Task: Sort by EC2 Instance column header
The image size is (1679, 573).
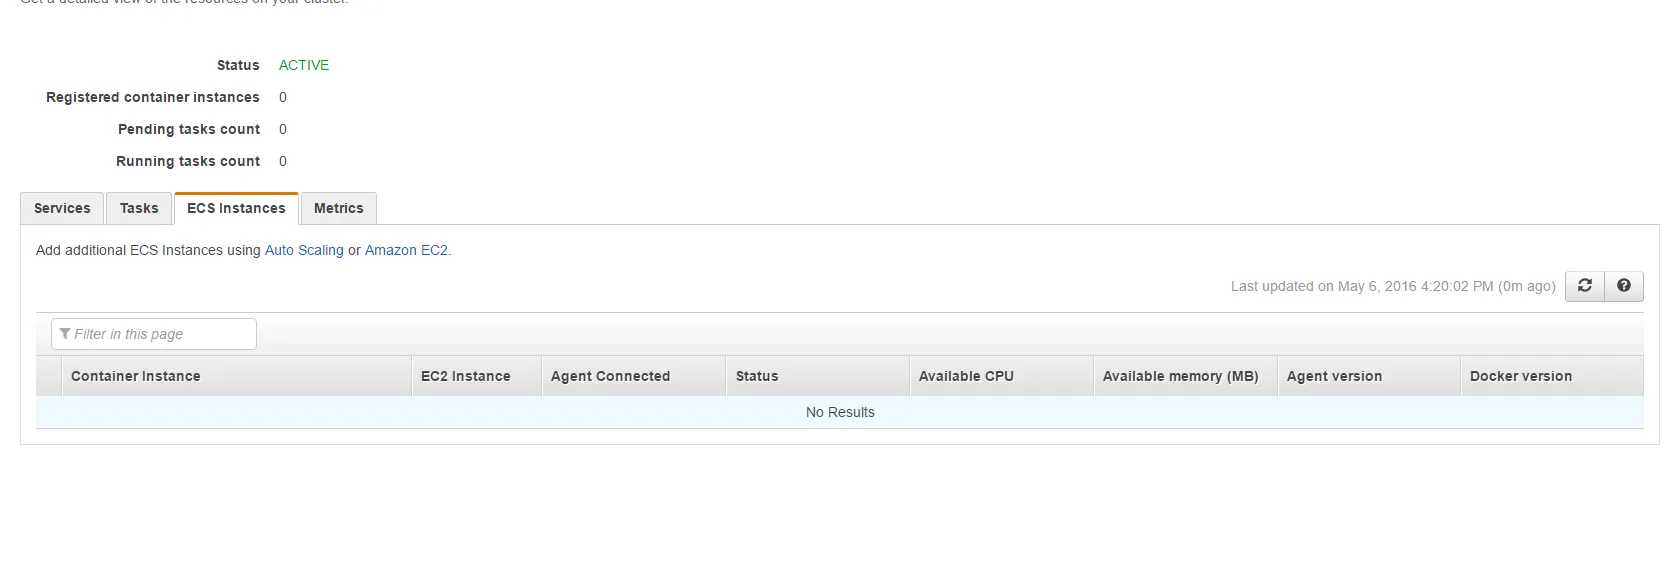Action: (466, 376)
